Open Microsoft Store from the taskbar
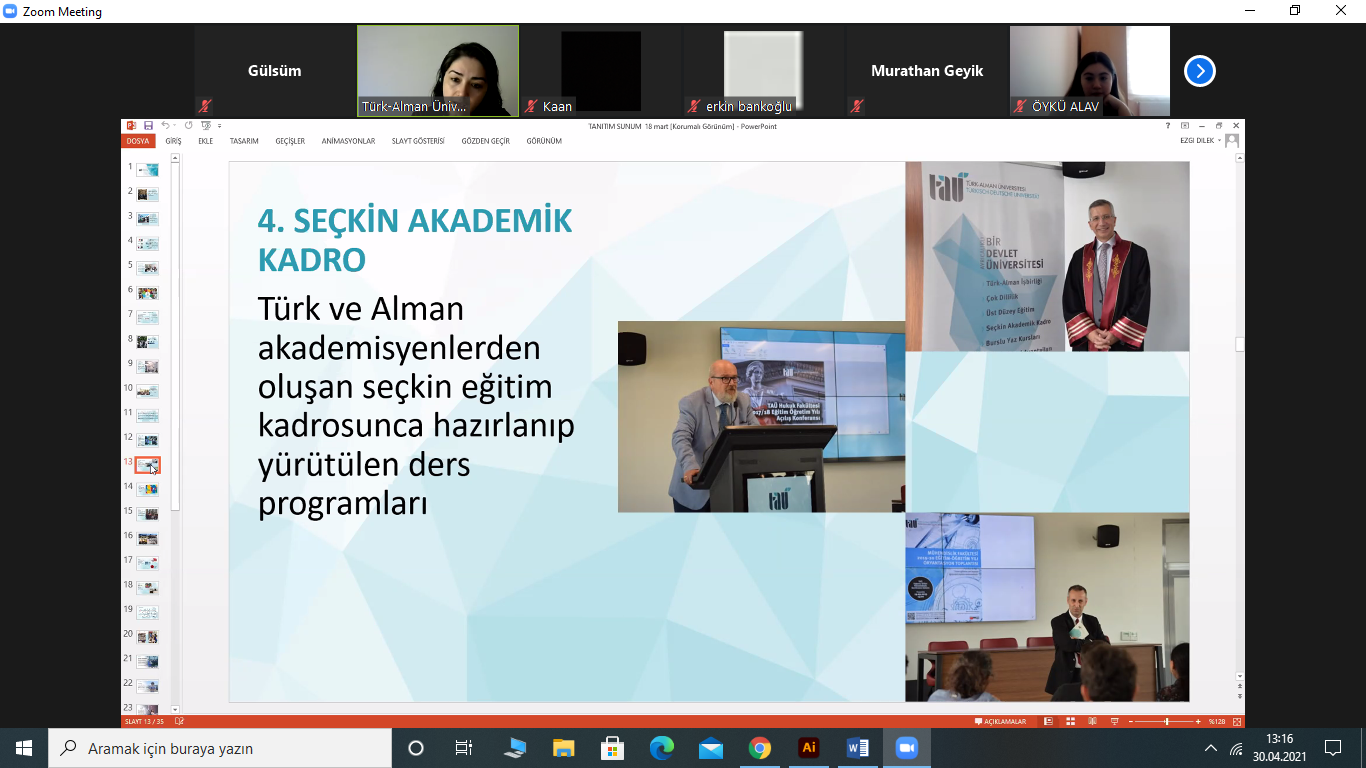This screenshot has width=1366, height=768. tap(613, 748)
